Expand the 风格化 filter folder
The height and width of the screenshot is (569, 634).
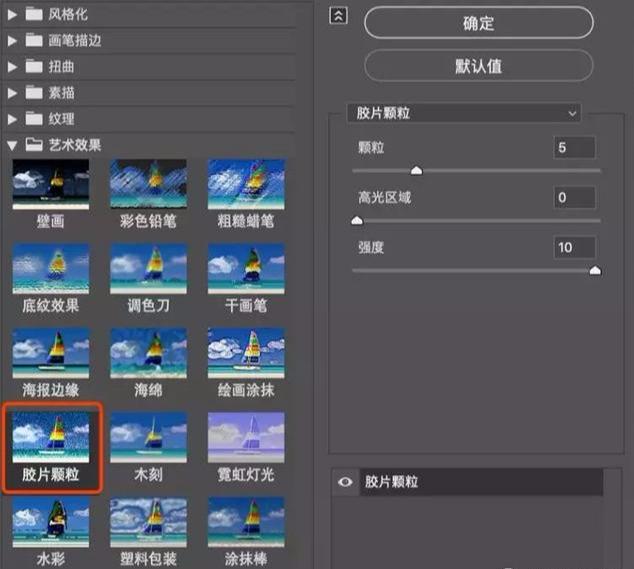12,15
